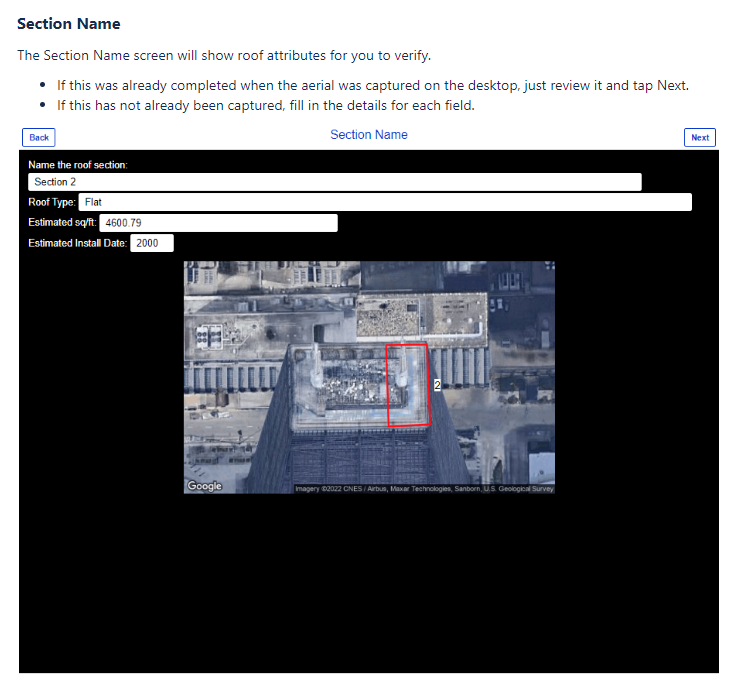Click the Back button
Image resolution: width=747 pixels, height=700 pixels.
(x=39, y=137)
